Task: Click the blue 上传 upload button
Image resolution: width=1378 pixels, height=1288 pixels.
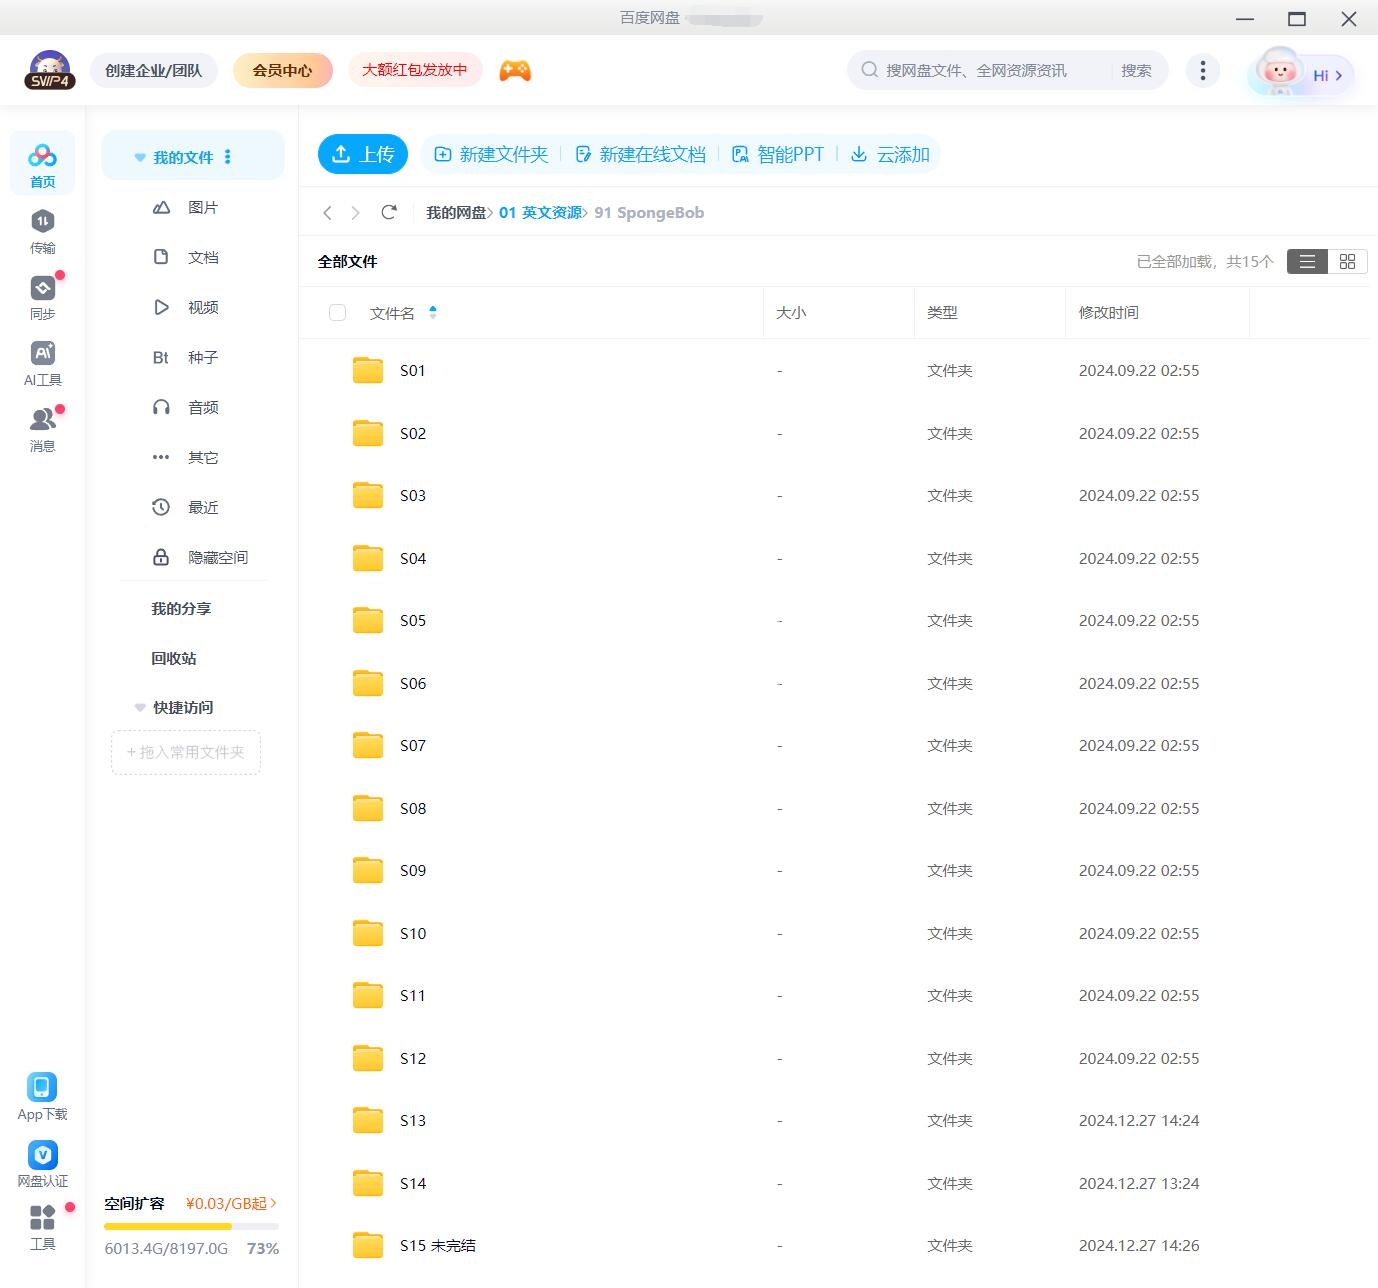Action: click(363, 154)
